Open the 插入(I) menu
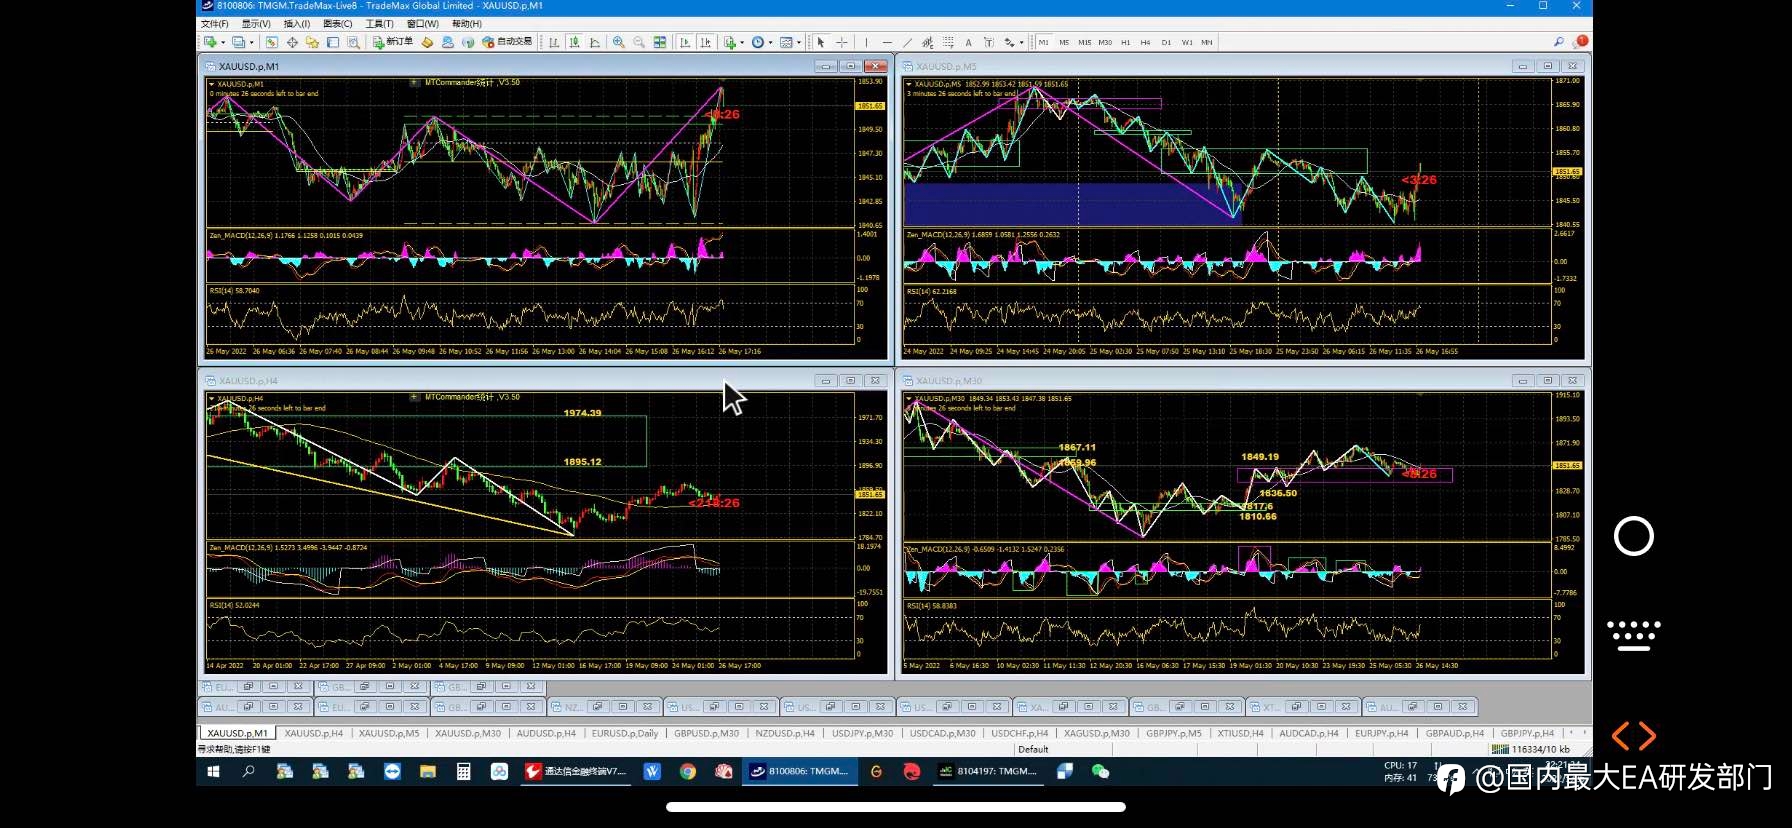The height and width of the screenshot is (828, 1792). pyautogui.click(x=297, y=23)
